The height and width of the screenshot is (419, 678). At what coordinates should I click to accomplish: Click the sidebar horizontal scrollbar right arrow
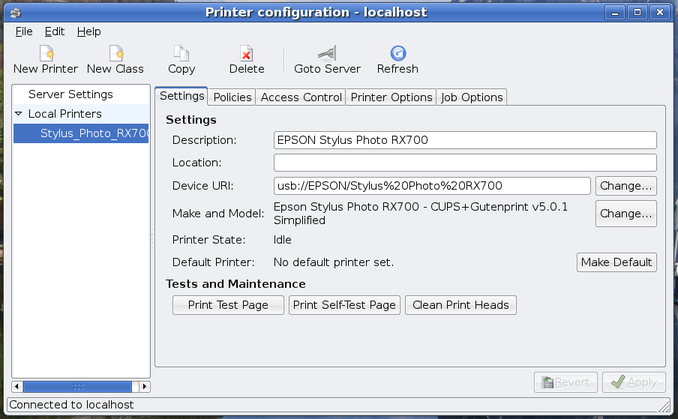(x=145, y=387)
